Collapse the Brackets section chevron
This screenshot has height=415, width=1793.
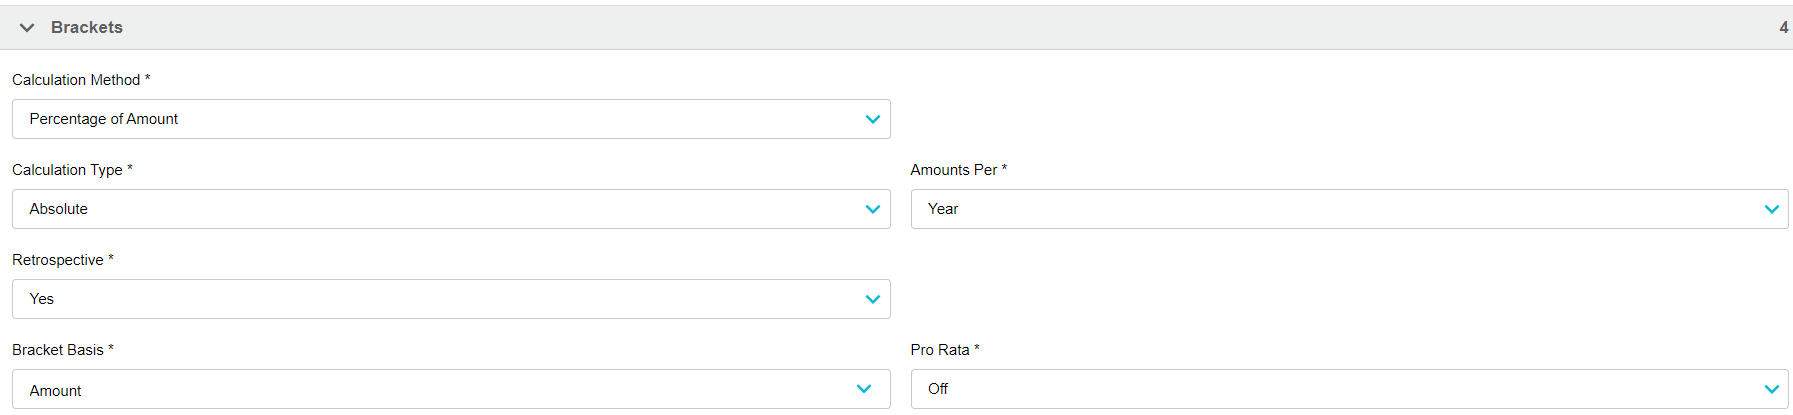pos(27,28)
